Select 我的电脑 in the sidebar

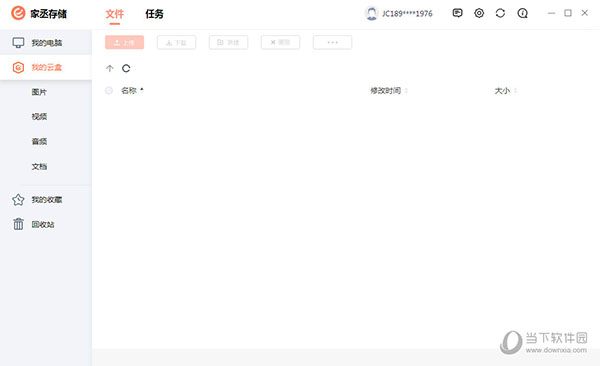pos(46,42)
